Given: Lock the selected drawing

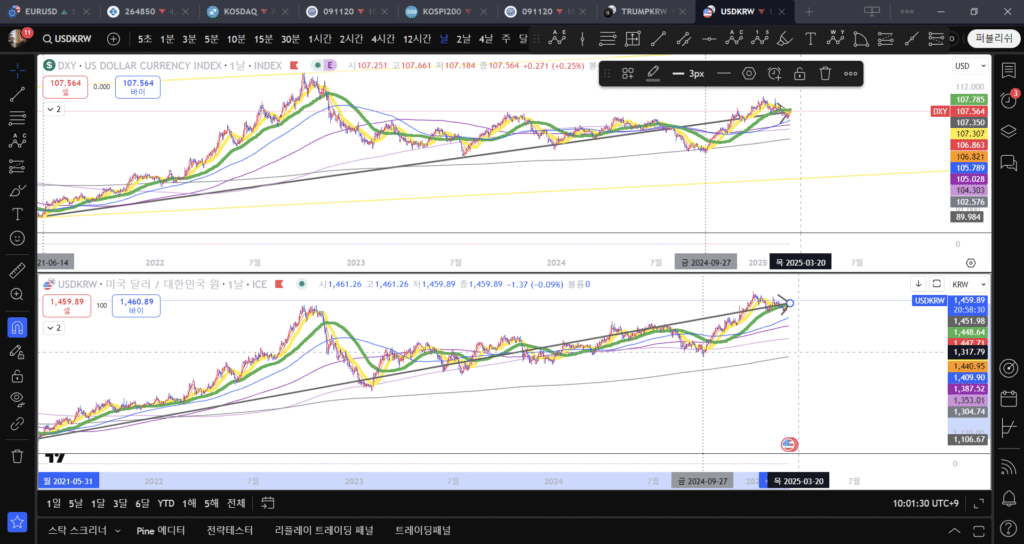Looking at the screenshot, I should coord(799,74).
